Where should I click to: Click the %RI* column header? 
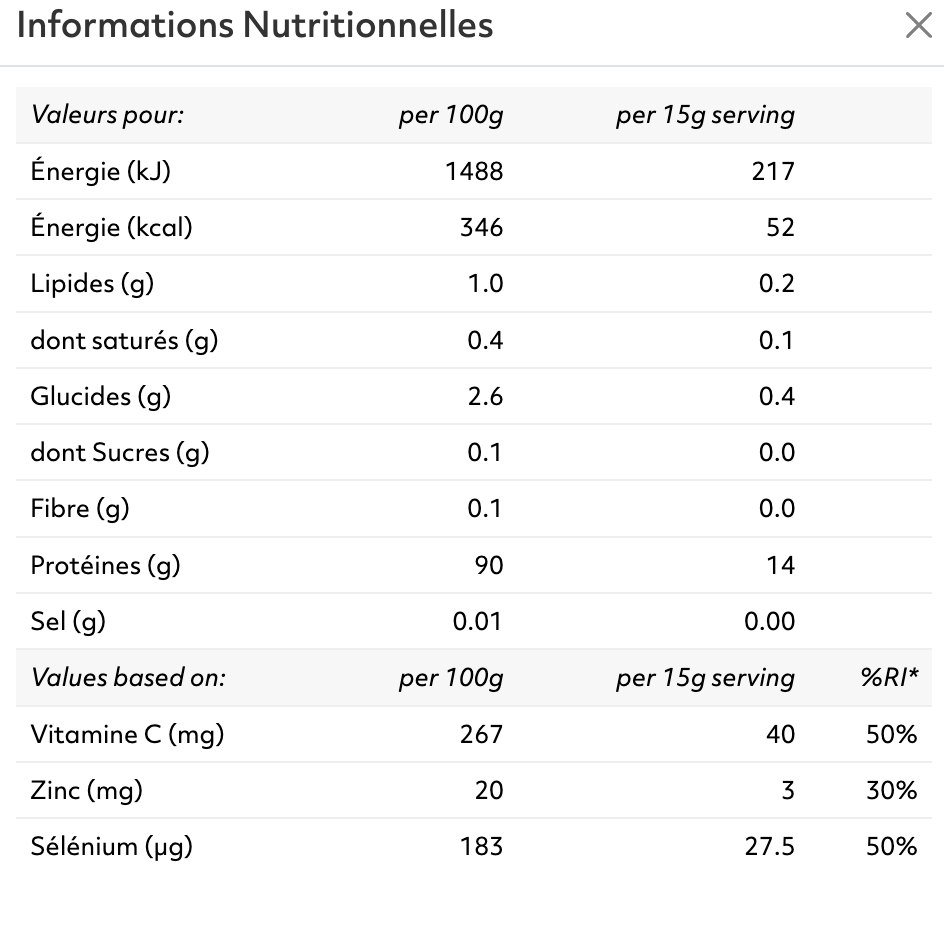888,678
